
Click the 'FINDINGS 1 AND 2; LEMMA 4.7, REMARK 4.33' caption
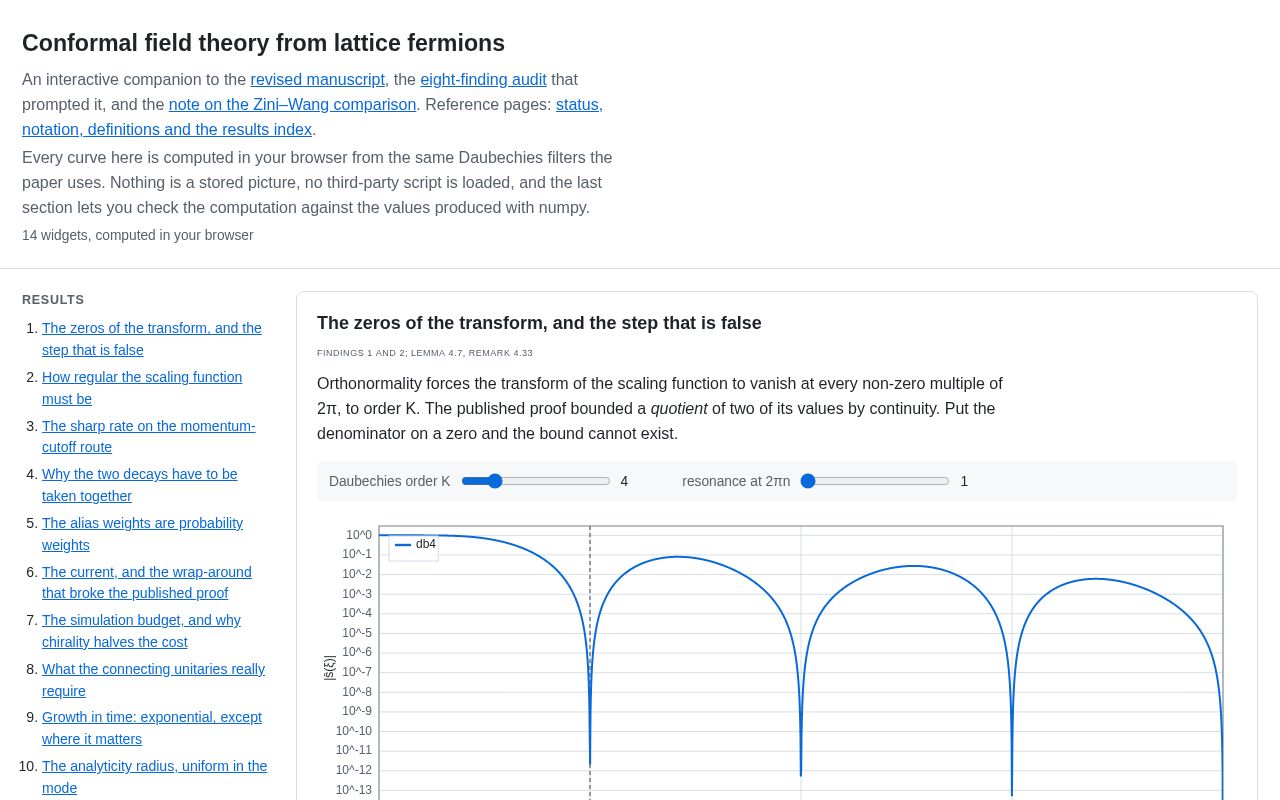tap(425, 353)
